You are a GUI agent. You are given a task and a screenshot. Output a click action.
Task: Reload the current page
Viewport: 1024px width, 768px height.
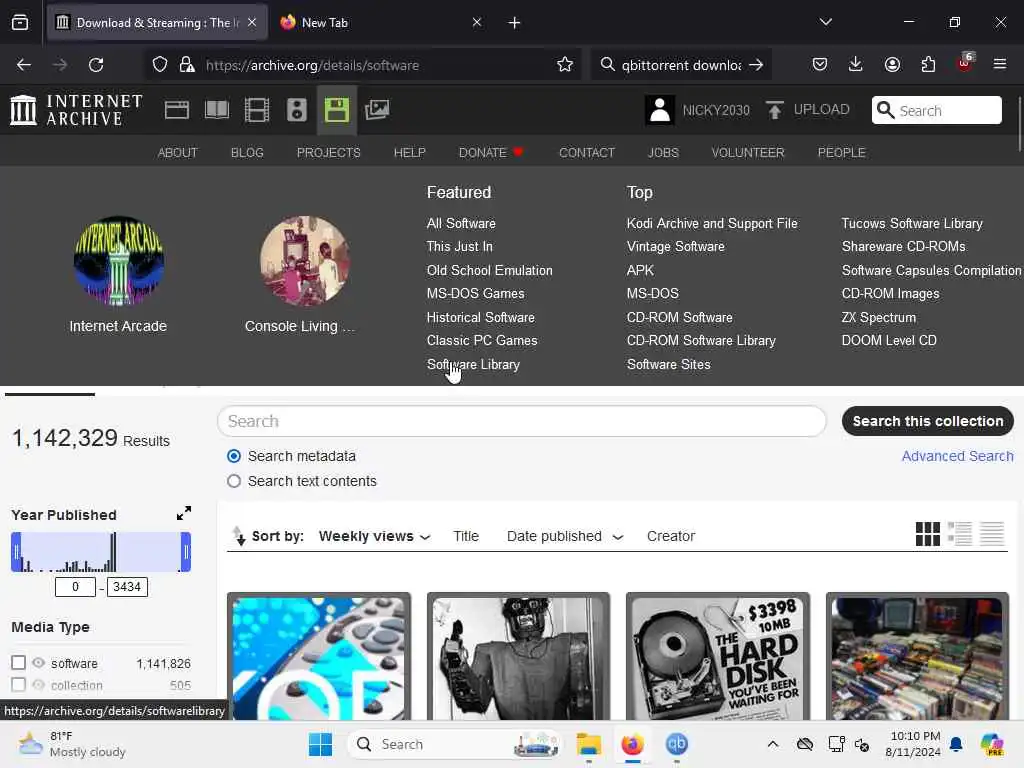coord(96,65)
